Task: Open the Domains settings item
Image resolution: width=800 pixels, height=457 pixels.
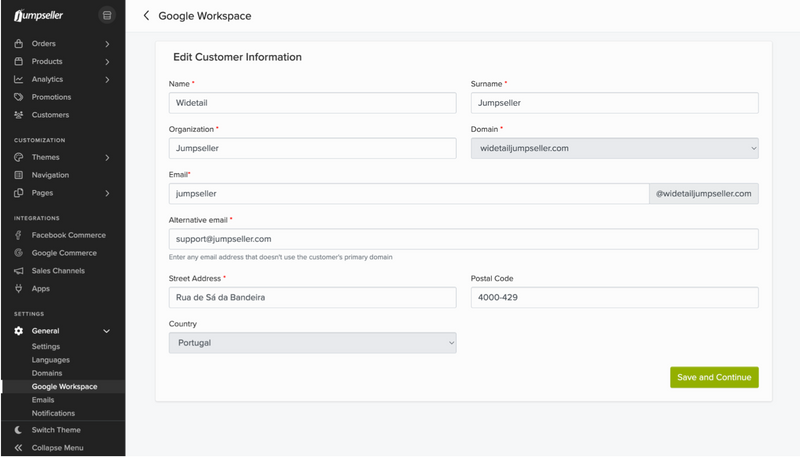Action: click(49, 373)
